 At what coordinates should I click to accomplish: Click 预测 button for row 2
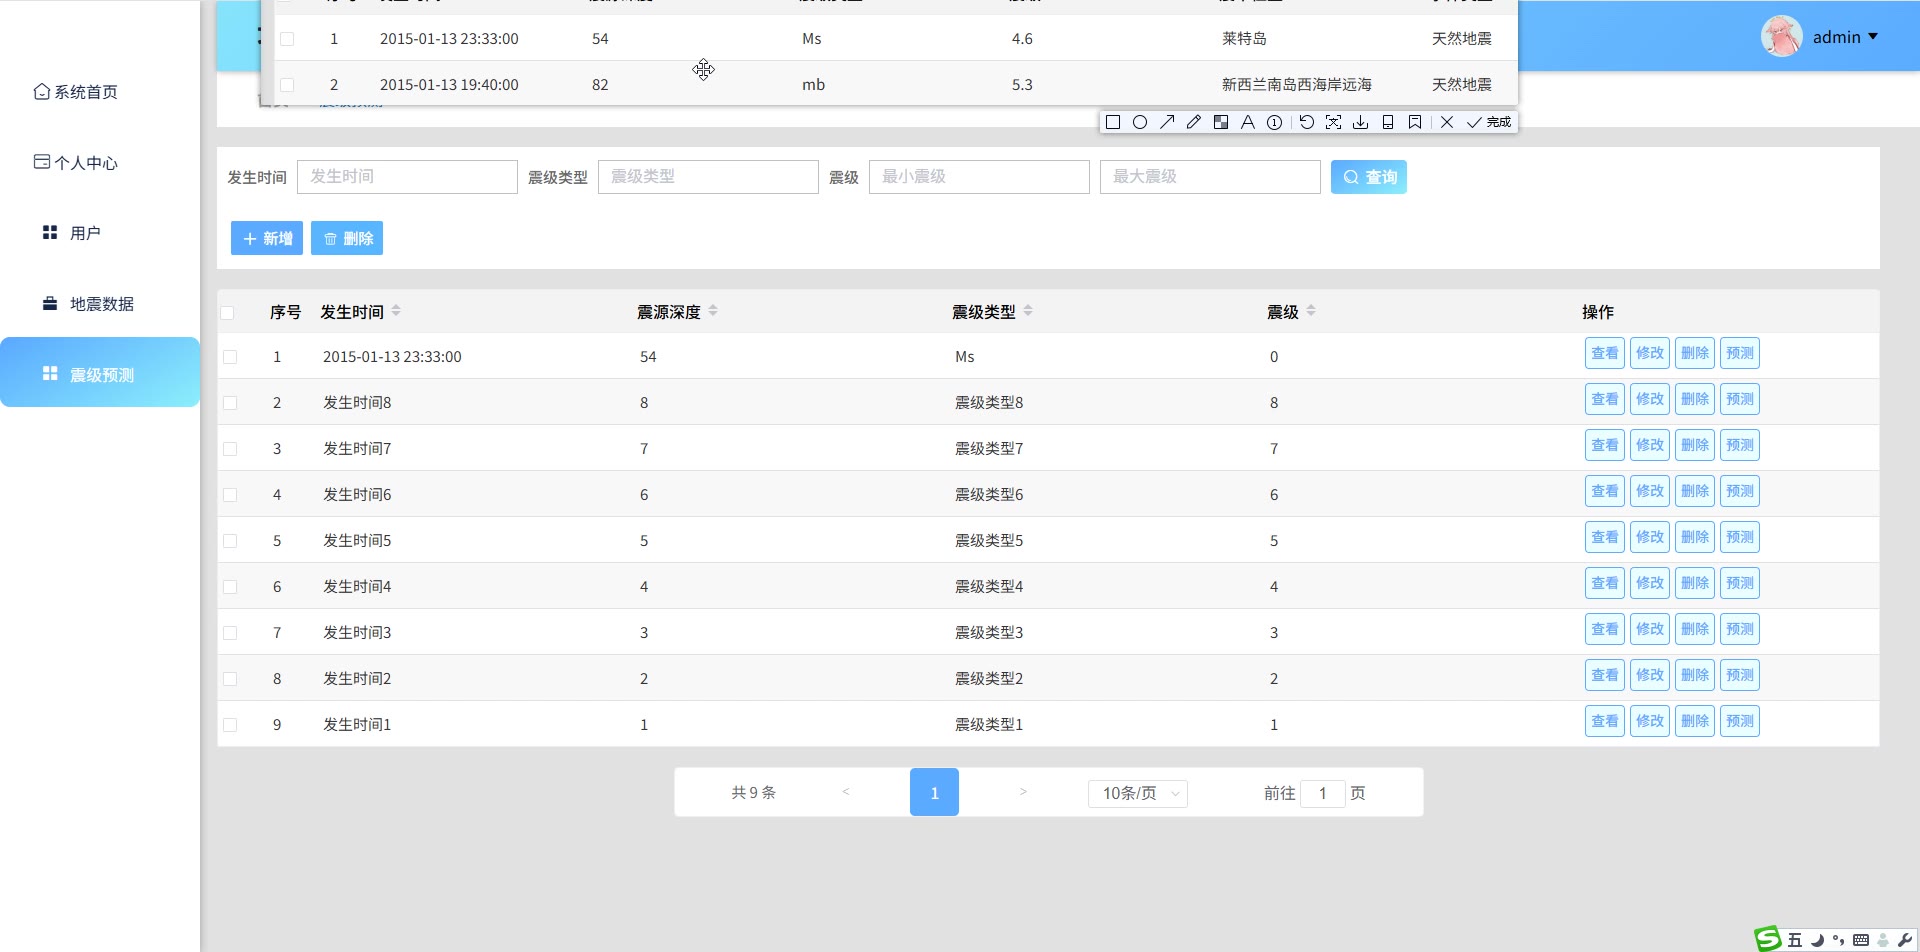coord(1739,399)
